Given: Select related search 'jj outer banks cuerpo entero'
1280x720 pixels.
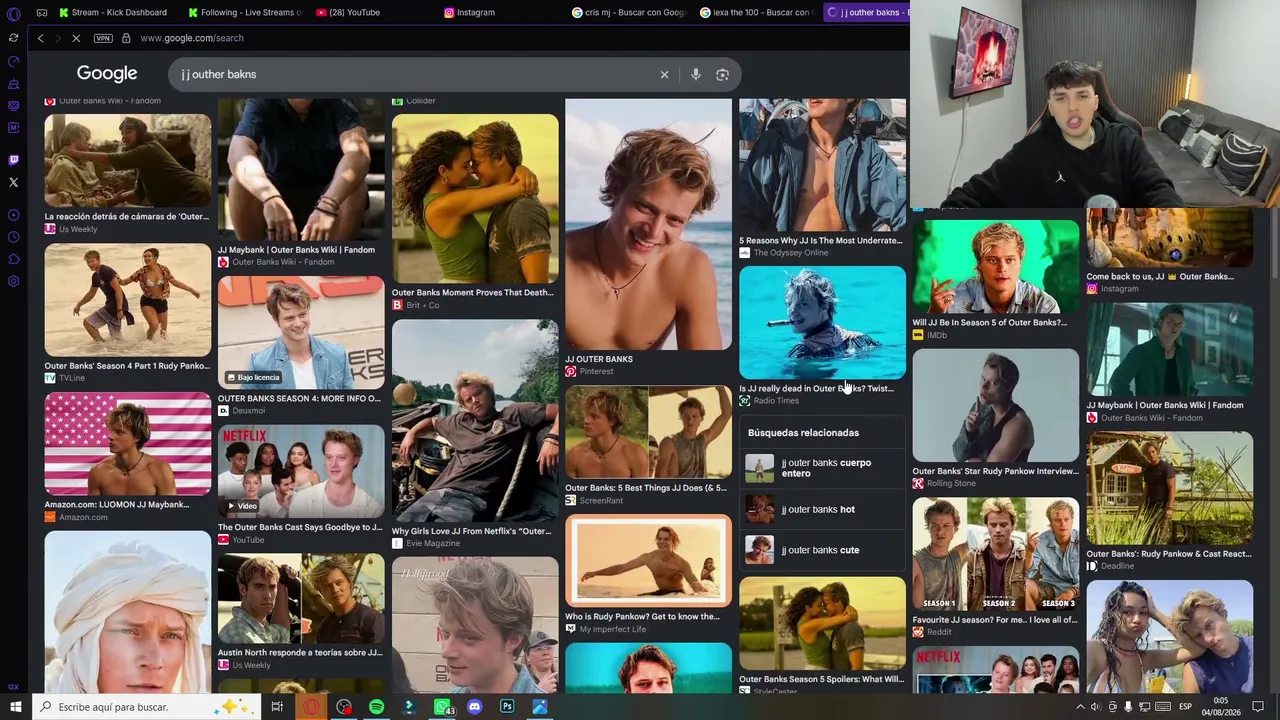Looking at the screenshot, I should point(822,468).
